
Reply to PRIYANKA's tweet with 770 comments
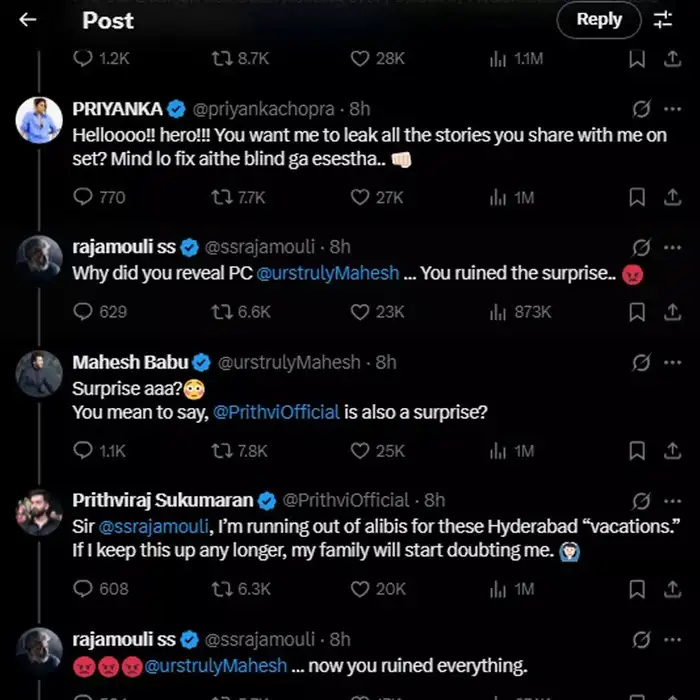pos(84,198)
